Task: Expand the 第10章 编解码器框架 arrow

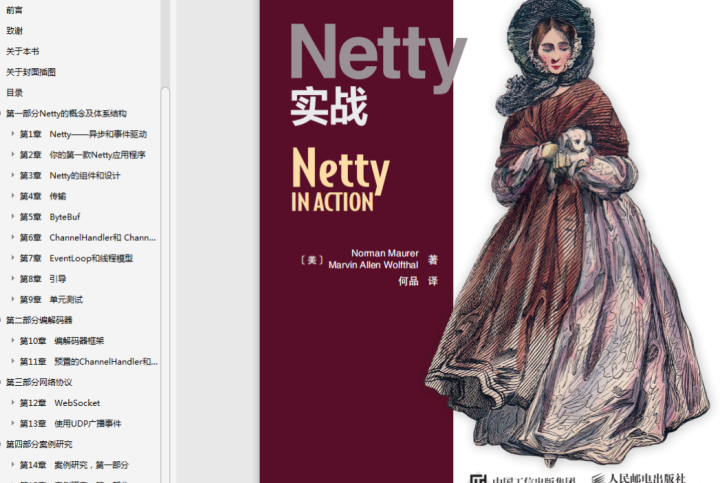Action: pyautogui.click(x=12, y=340)
